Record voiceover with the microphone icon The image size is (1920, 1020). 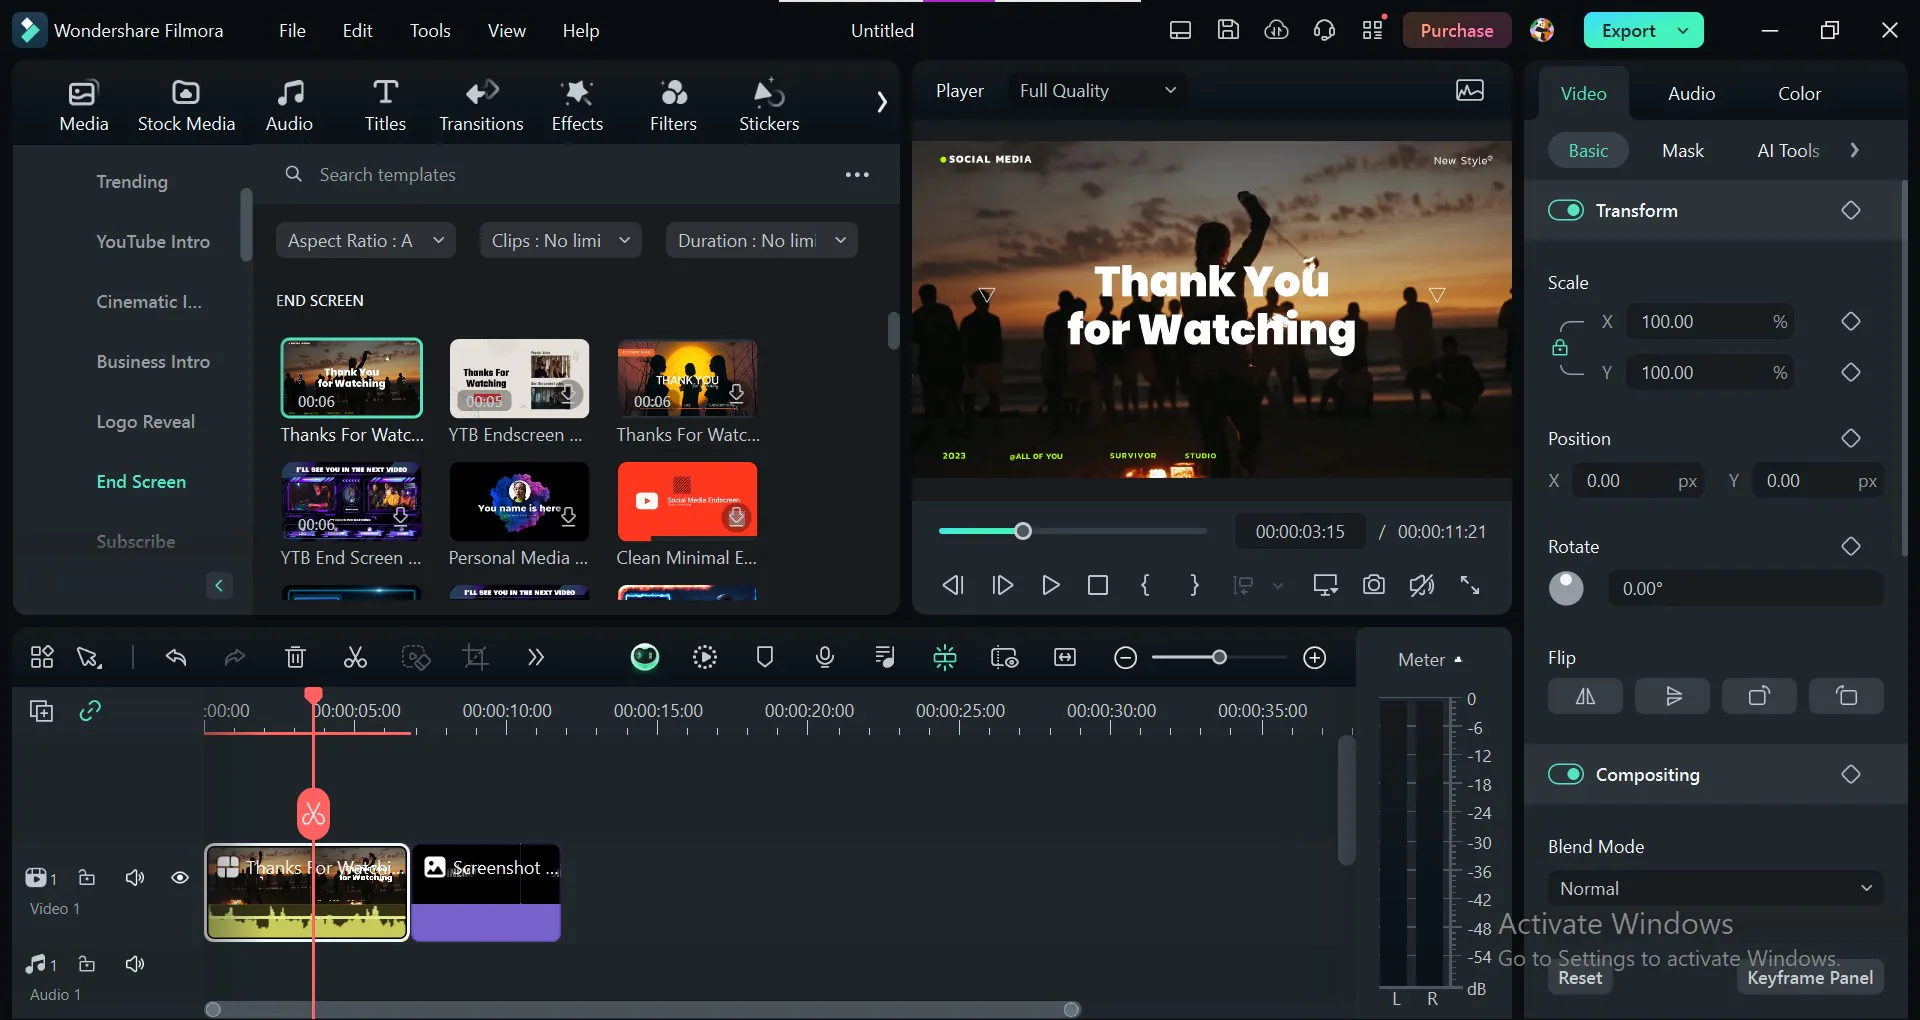coord(825,657)
